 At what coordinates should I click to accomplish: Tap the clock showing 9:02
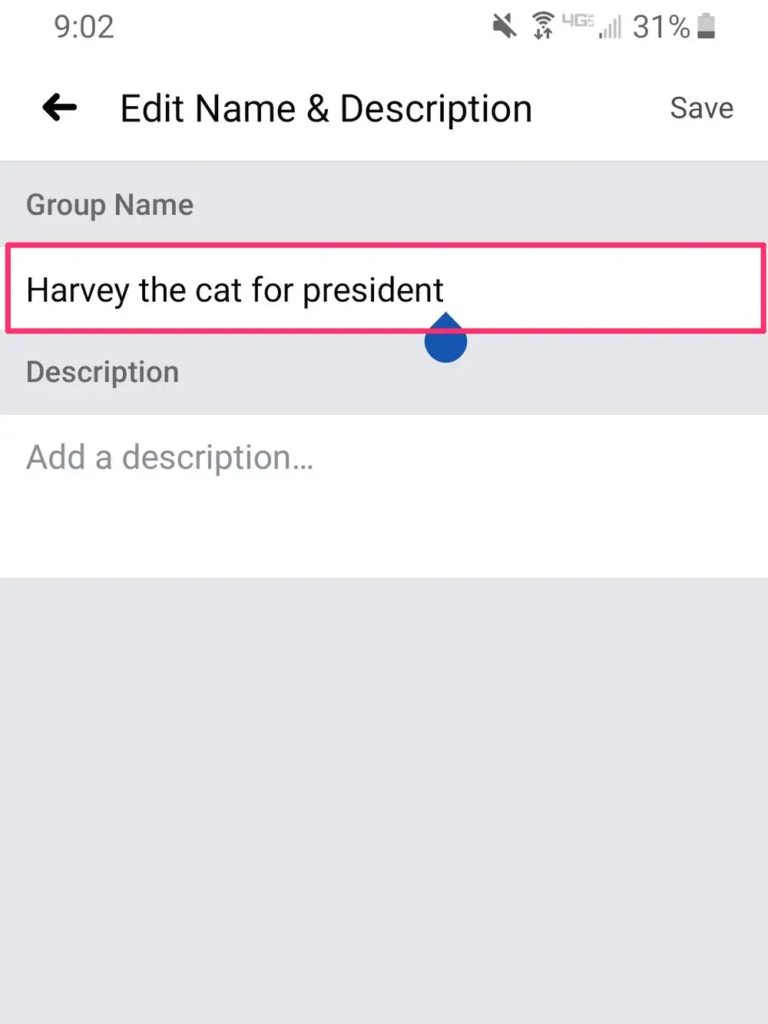84,27
